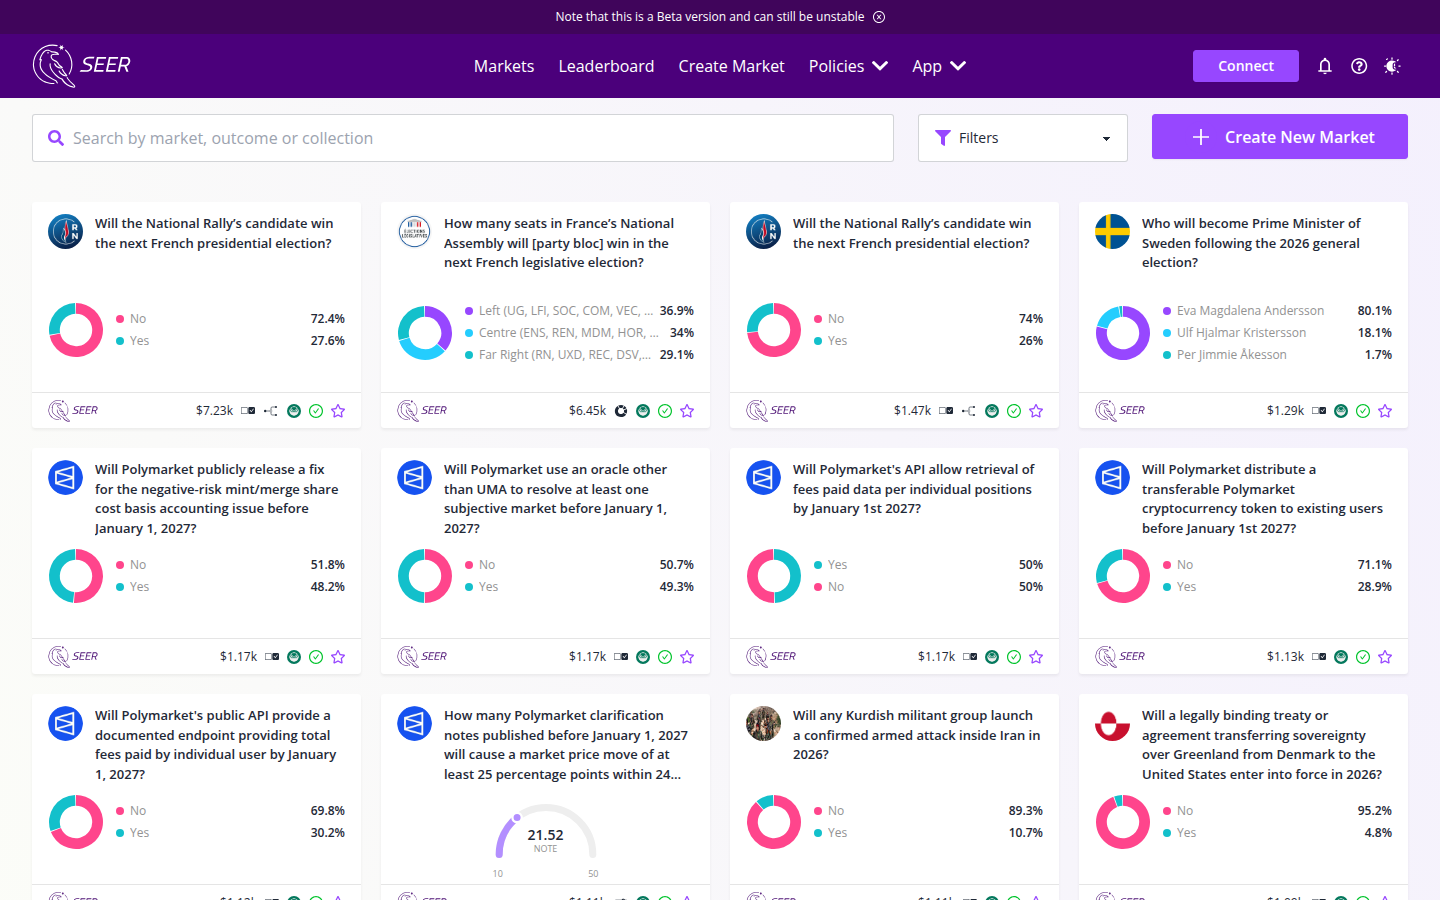Expand the Policies dropdown menu
1440x900 pixels.
coord(848,66)
